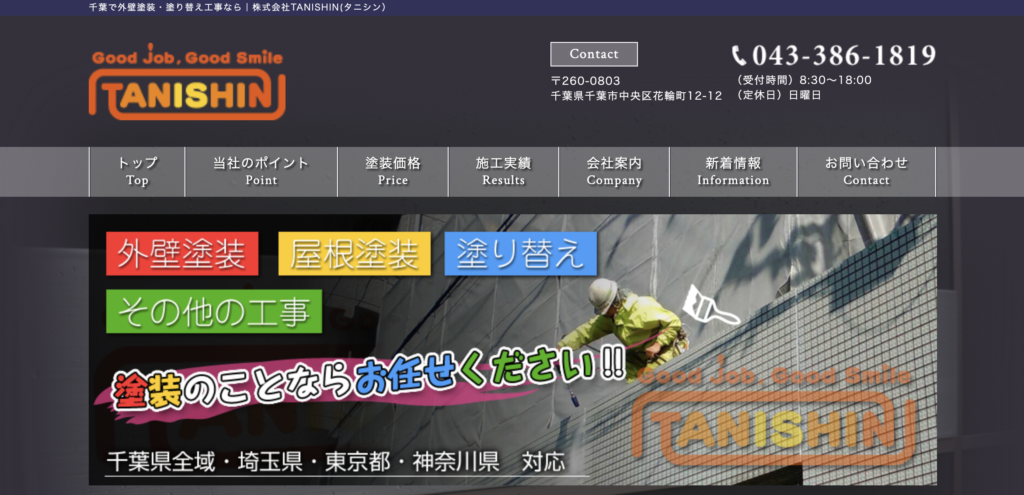Image resolution: width=1024 pixels, height=495 pixels.
Task: Click the green その他の工事 label
Action: pyautogui.click(x=214, y=311)
